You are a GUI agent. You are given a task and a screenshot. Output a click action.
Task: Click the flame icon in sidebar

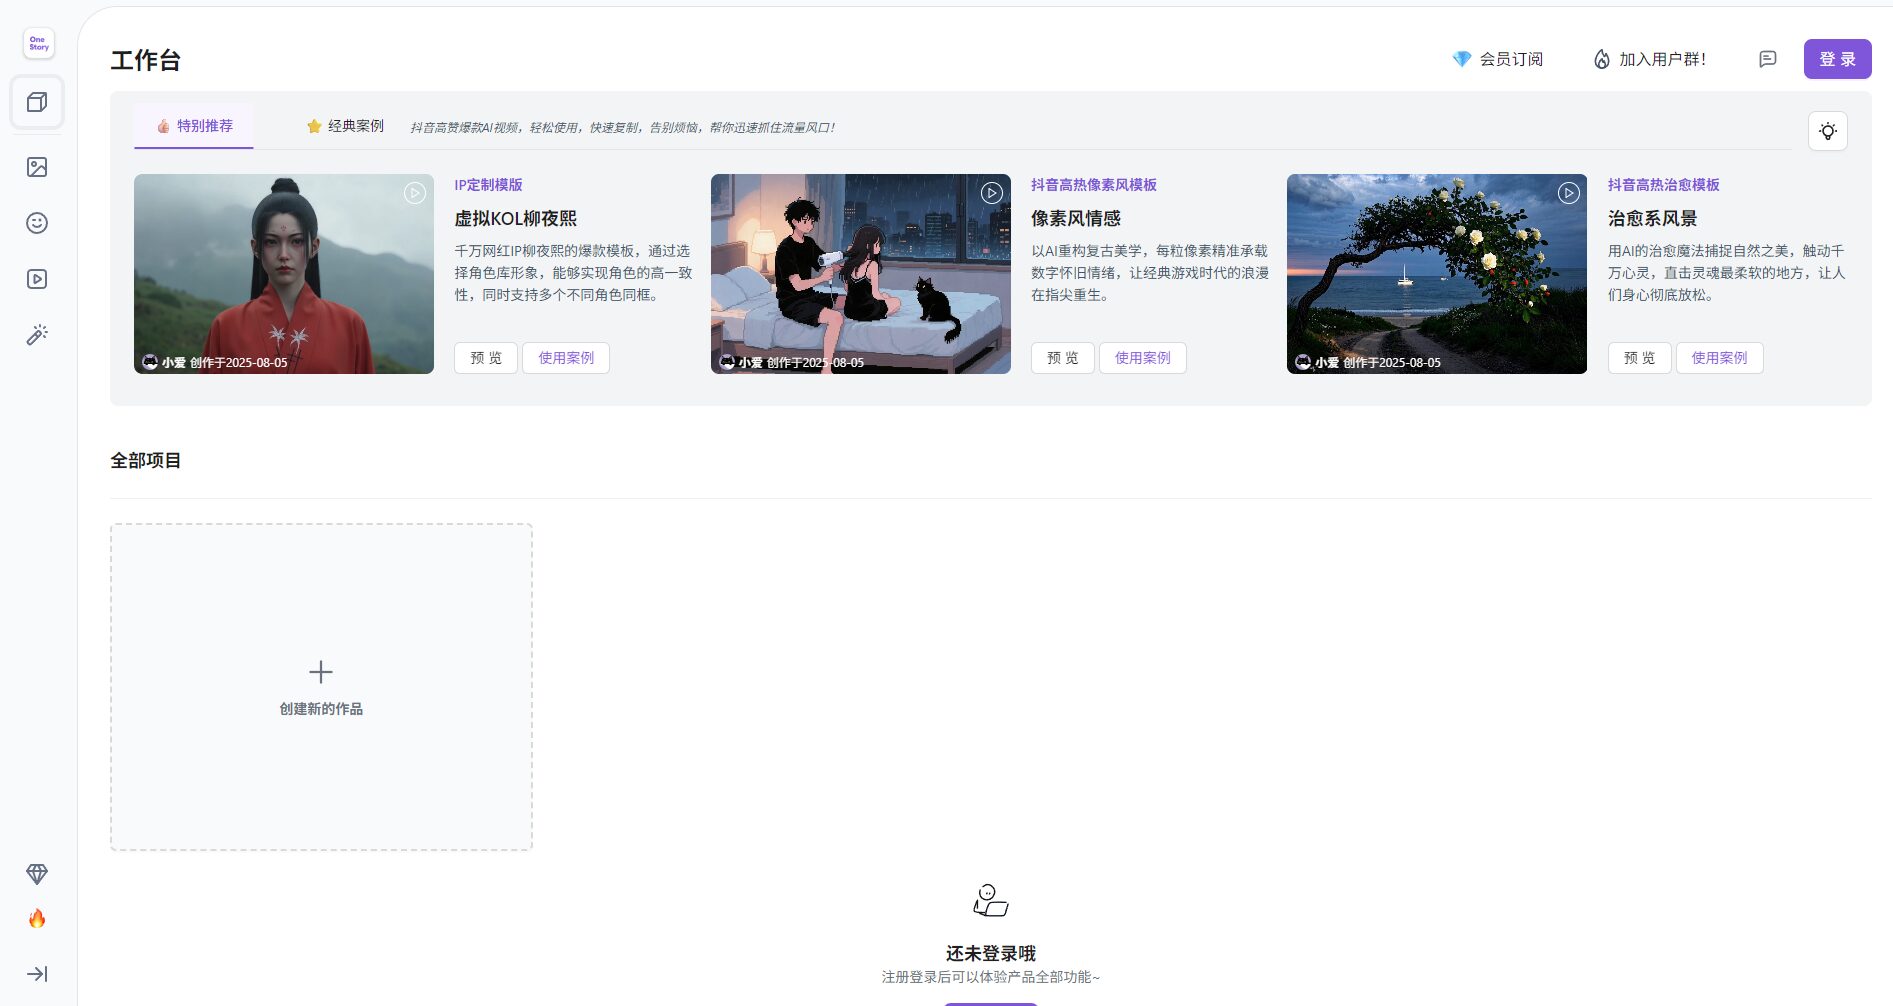click(x=37, y=919)
